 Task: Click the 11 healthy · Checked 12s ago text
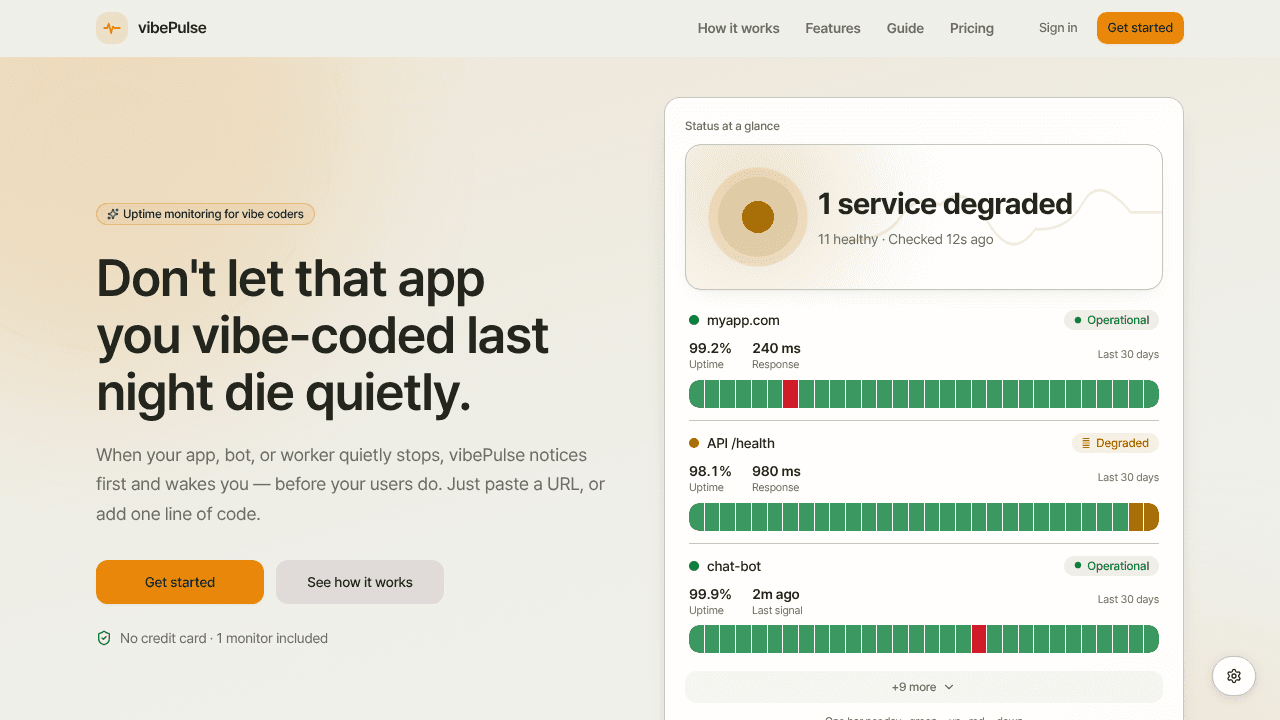[x=906, y=239]
